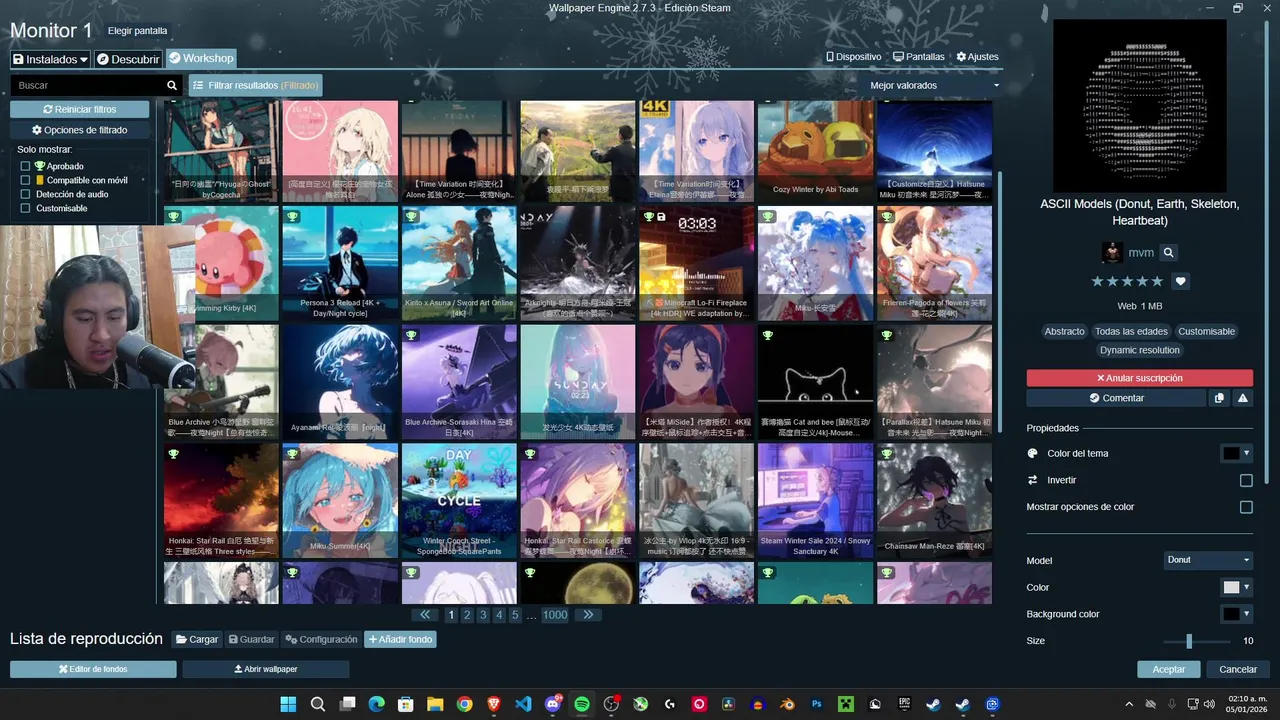Enable the Customisable filter checkbox
Image resolution: width=1280 pixels, height=720 pixels.
pos(26,208)
